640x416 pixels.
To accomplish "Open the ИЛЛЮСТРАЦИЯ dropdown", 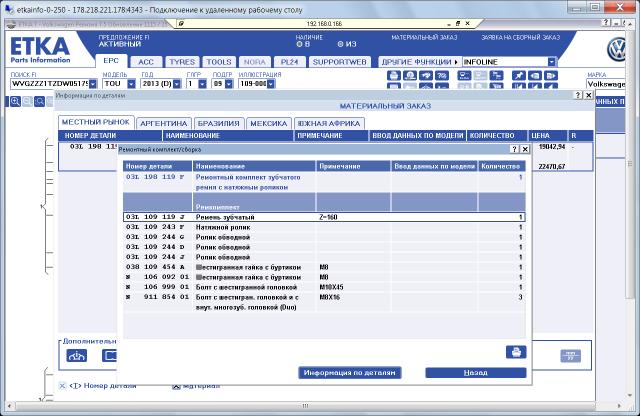I will (271, 84).
